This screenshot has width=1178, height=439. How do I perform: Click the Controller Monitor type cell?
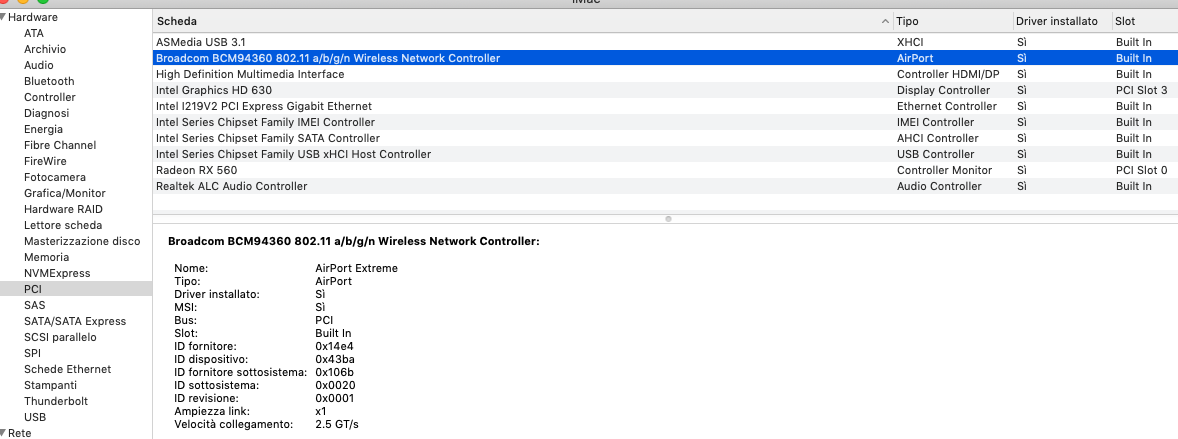click(944, 170)
